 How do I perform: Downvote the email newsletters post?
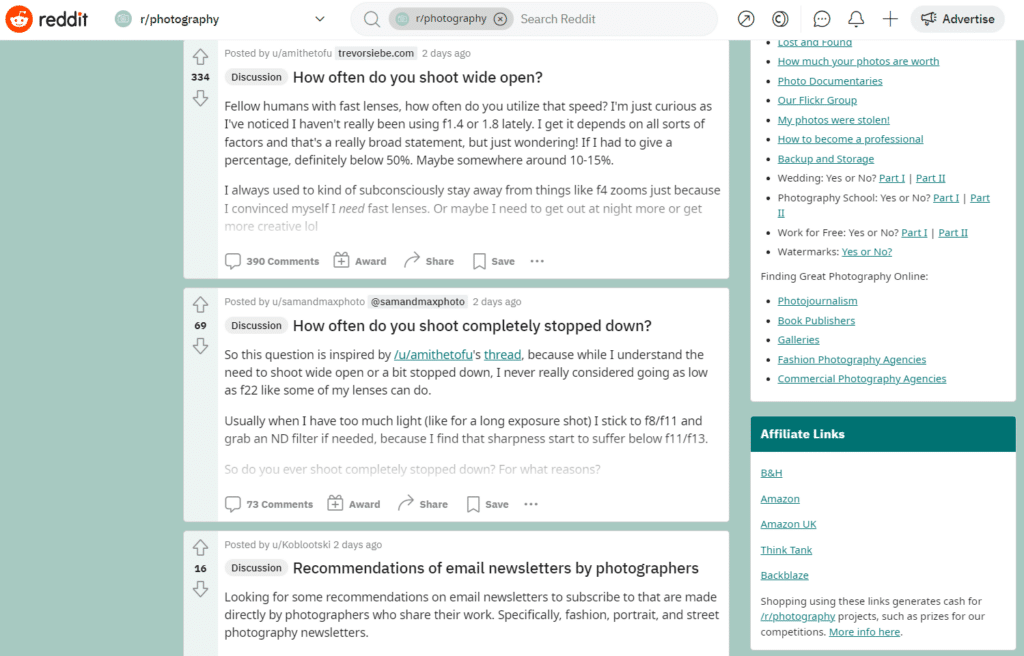pos(200,589)
